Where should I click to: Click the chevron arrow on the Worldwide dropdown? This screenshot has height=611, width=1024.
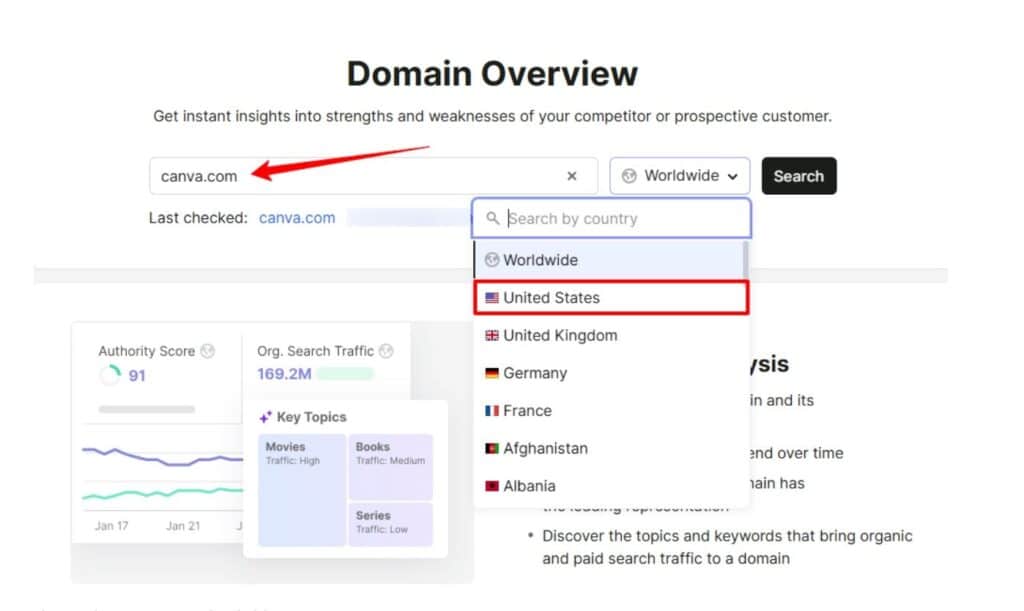point(733,176)
